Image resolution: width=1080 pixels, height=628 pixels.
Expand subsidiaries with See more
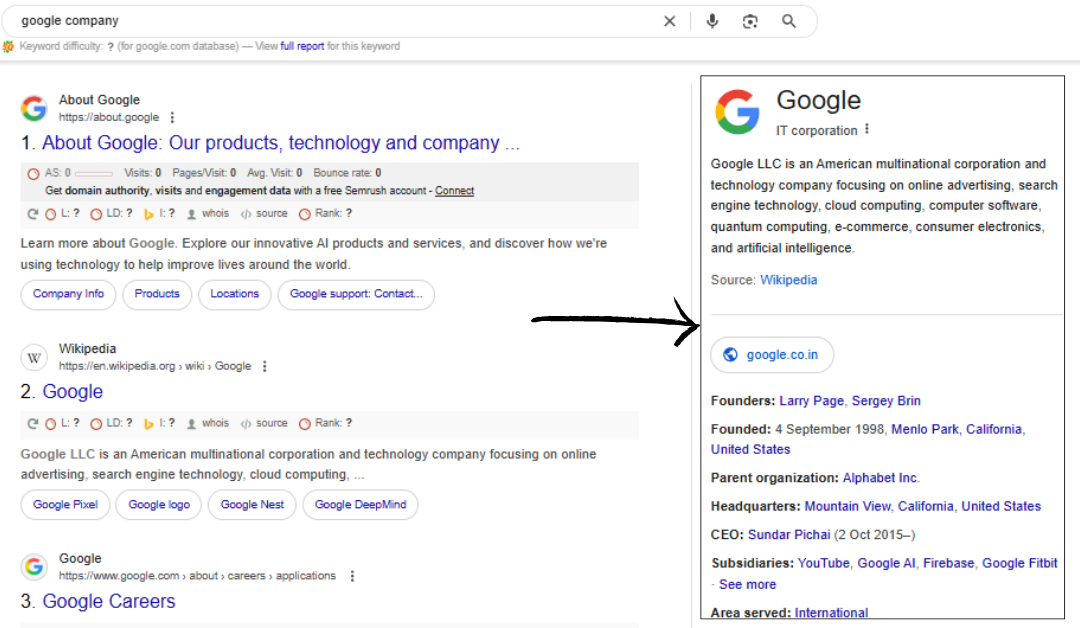[x=747, y=584]
